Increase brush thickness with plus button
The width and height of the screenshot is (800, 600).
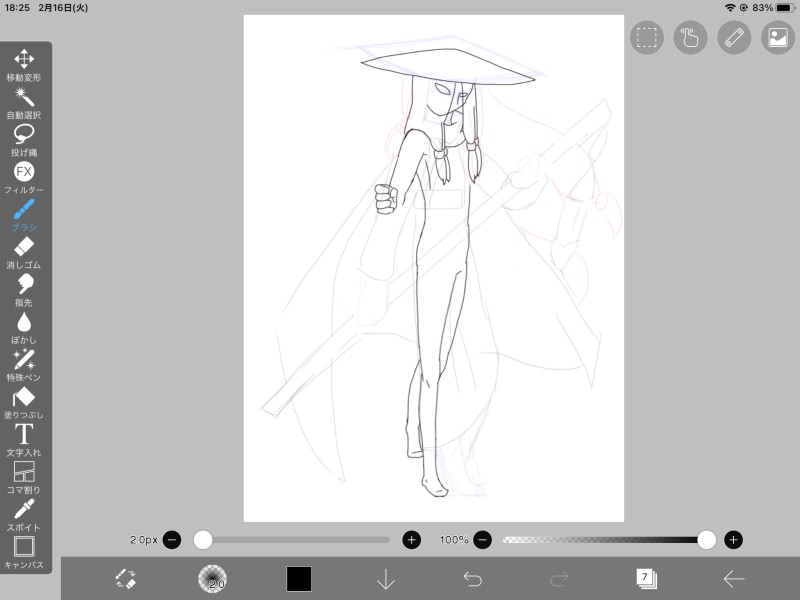tap(412, 540)
